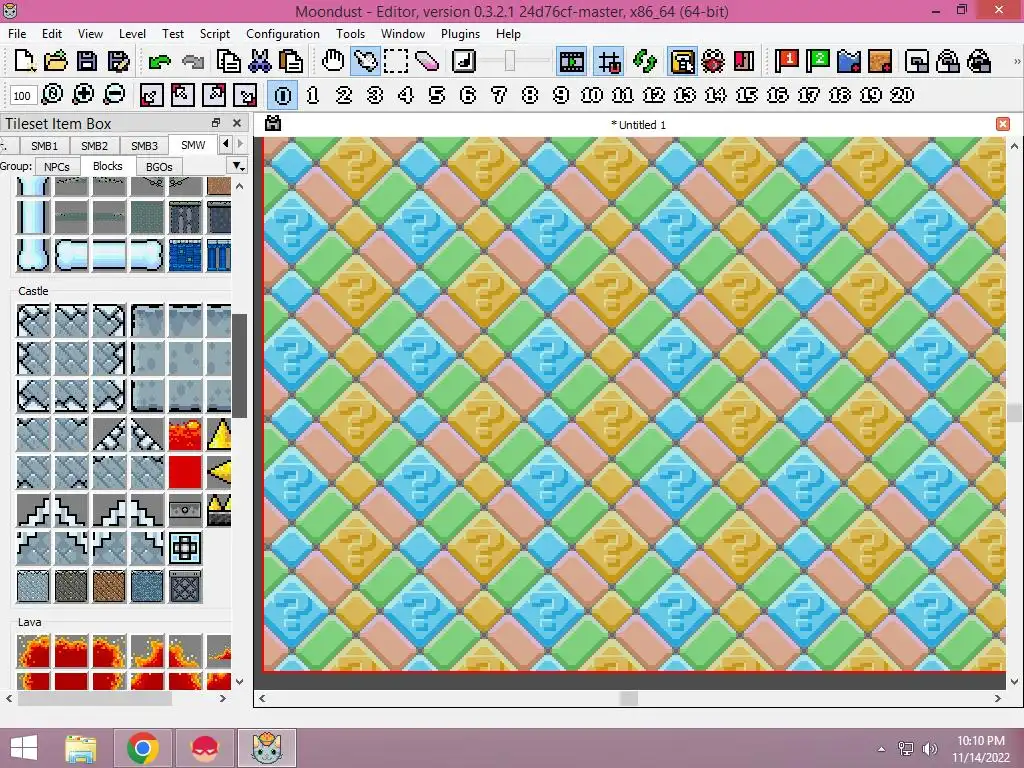Go to top-left section corner
Screen dimensions: 1024x768
click(x=183, y=95)
